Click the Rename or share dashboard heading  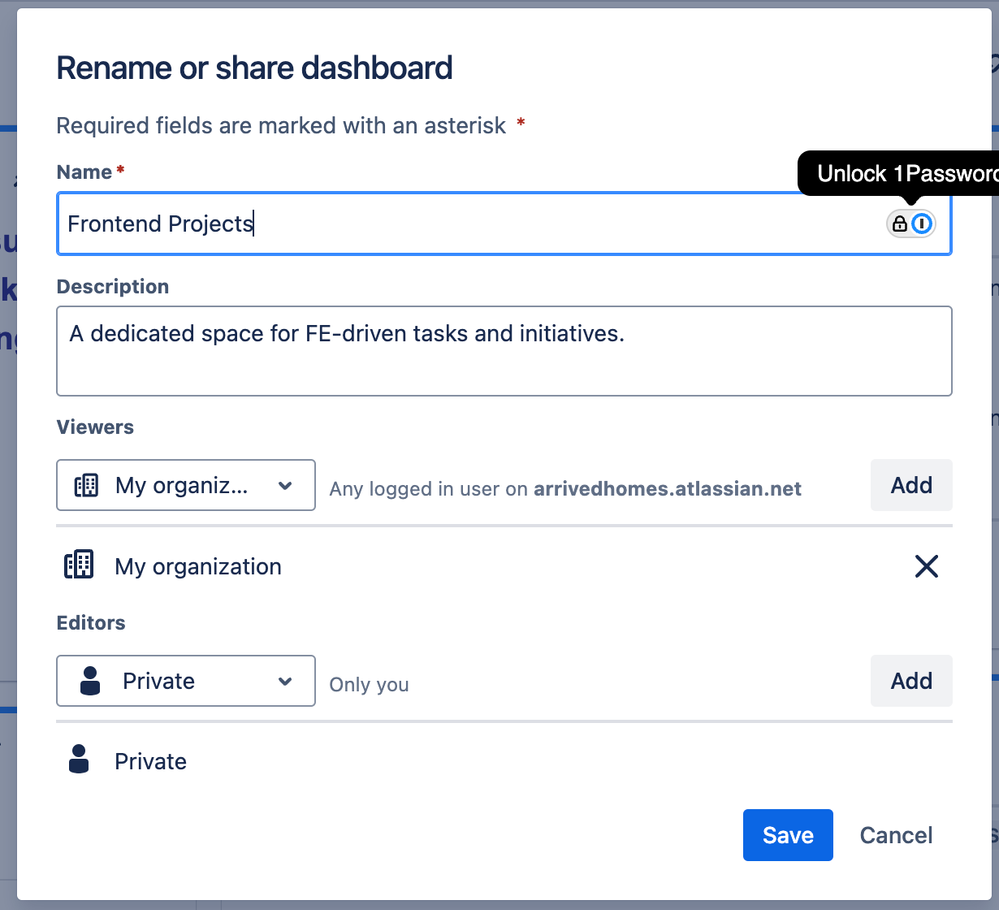tap(254, 68)
